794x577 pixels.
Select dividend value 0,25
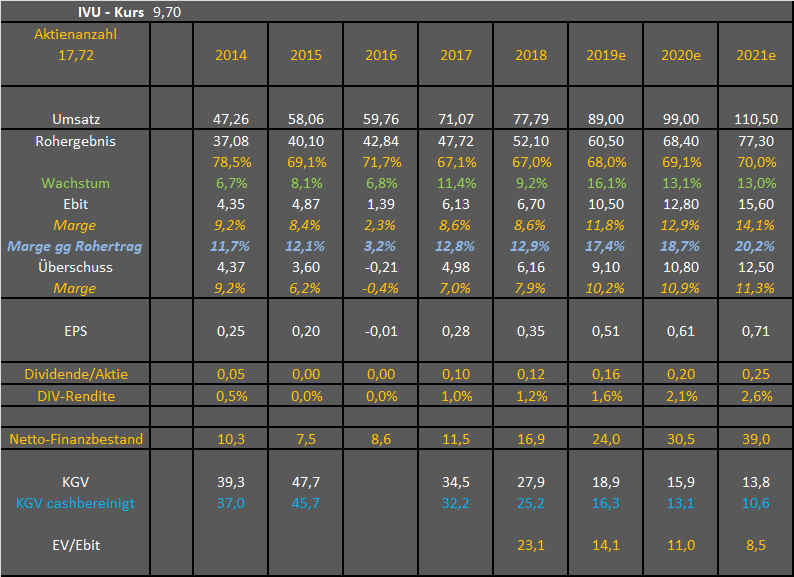(x=756, y=374)
